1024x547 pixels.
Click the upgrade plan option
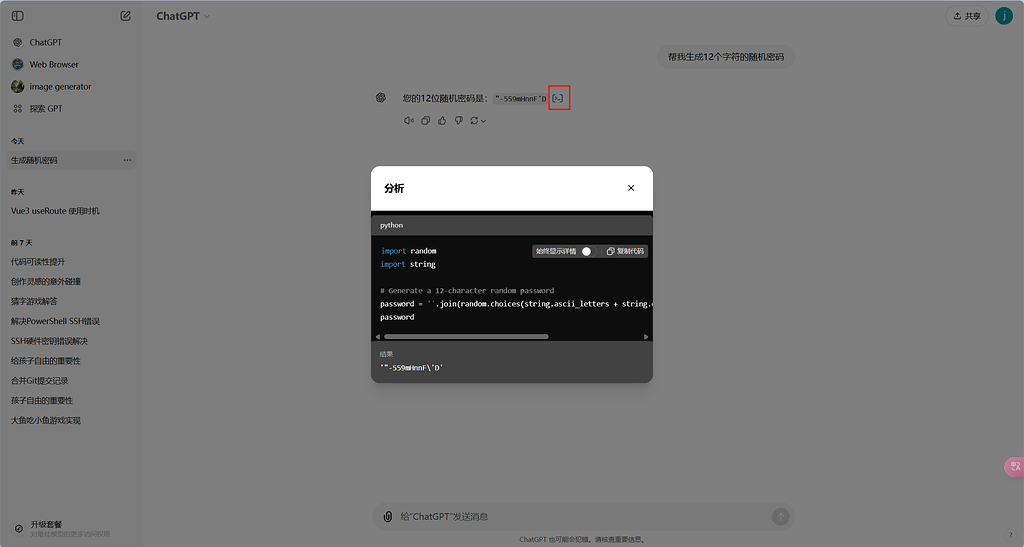point(72,528)
